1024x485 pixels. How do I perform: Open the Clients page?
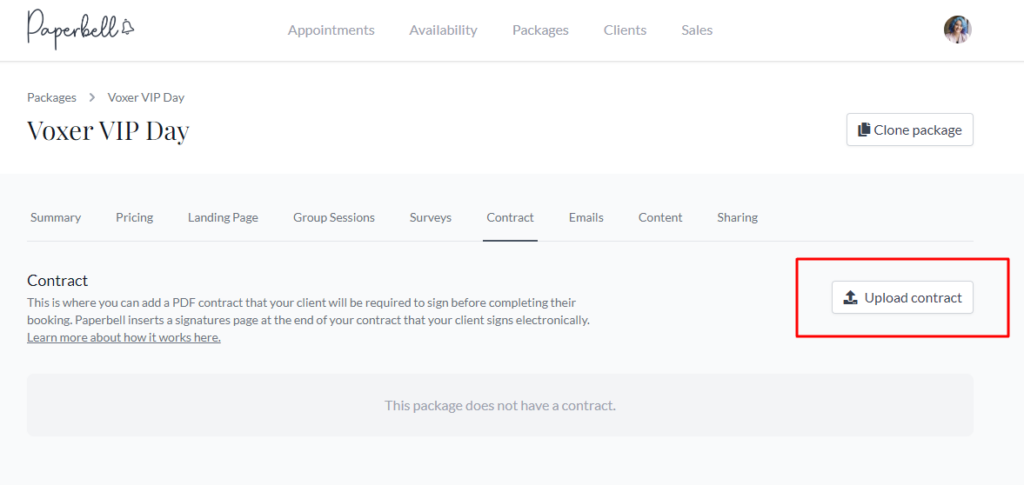pyautogui.click(x=625, y=30)
